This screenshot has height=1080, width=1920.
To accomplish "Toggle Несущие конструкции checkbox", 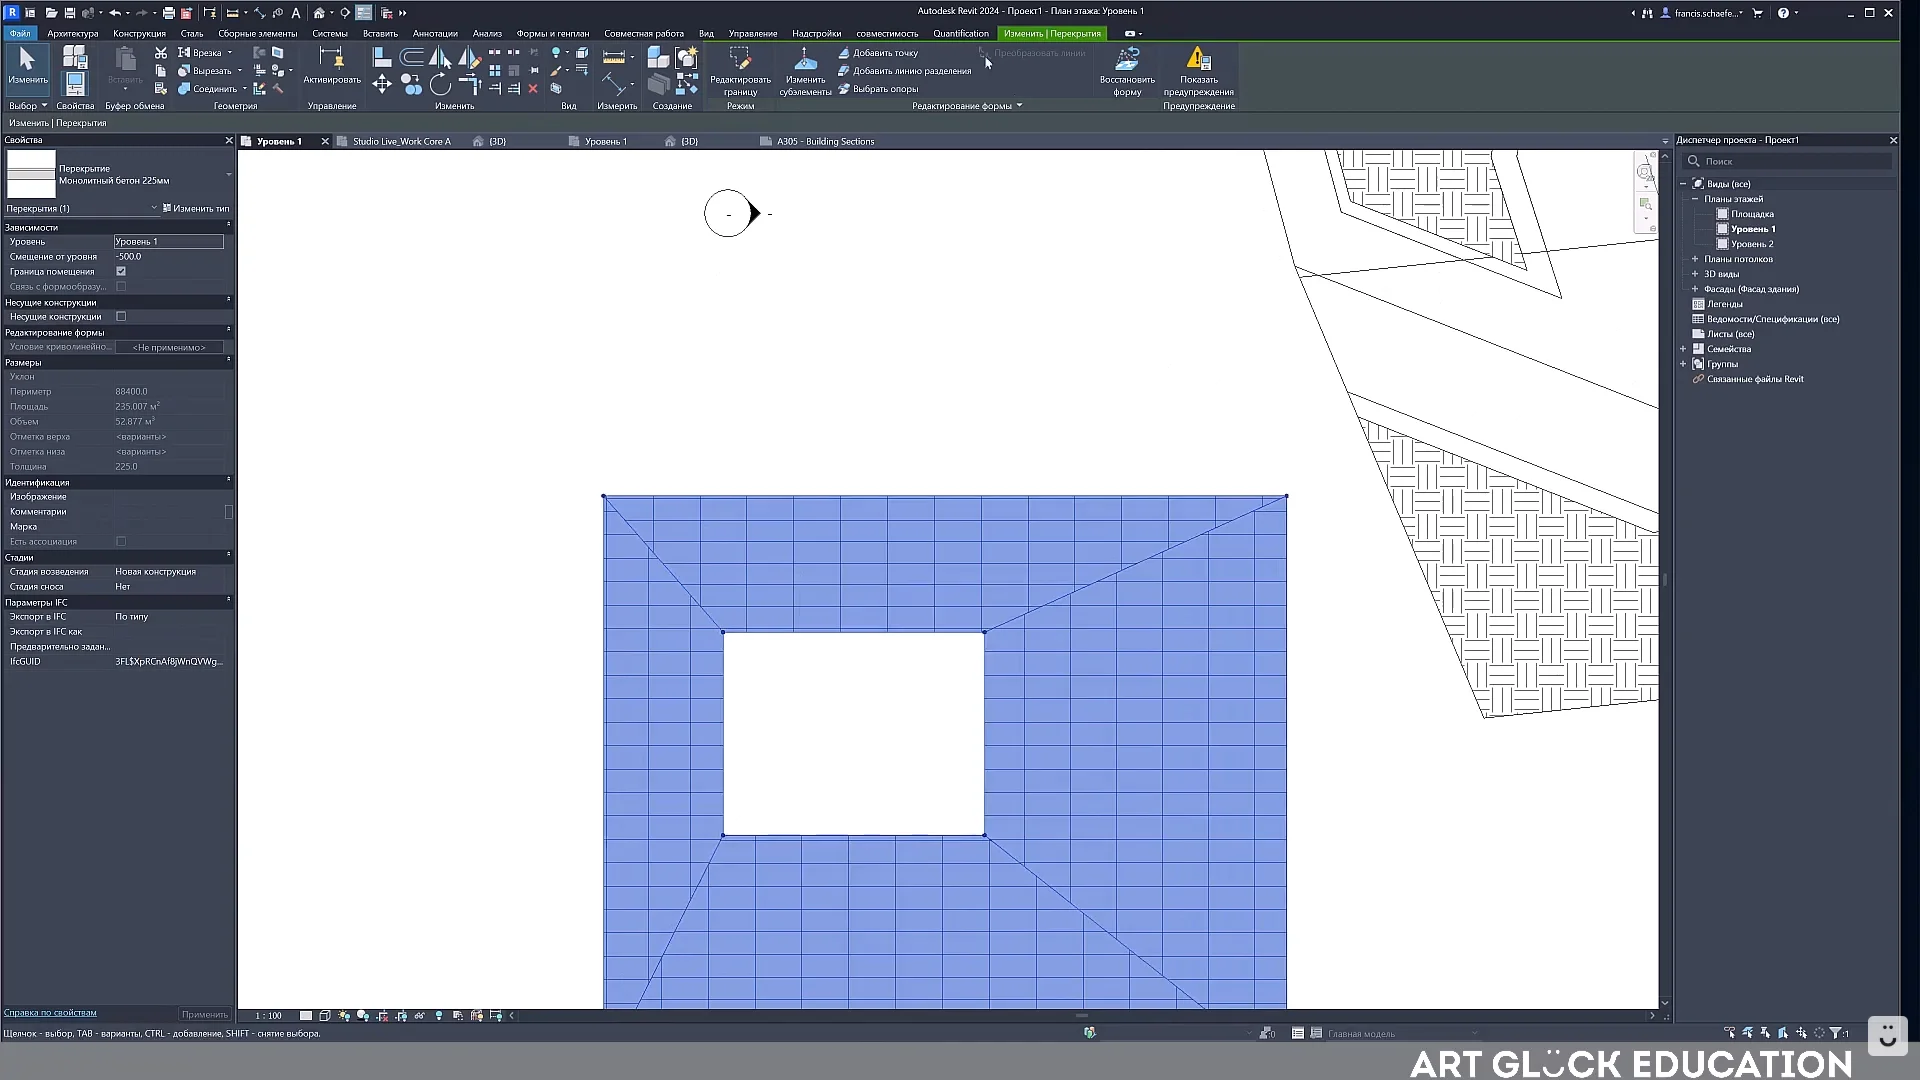I will [x=121, y=316].
